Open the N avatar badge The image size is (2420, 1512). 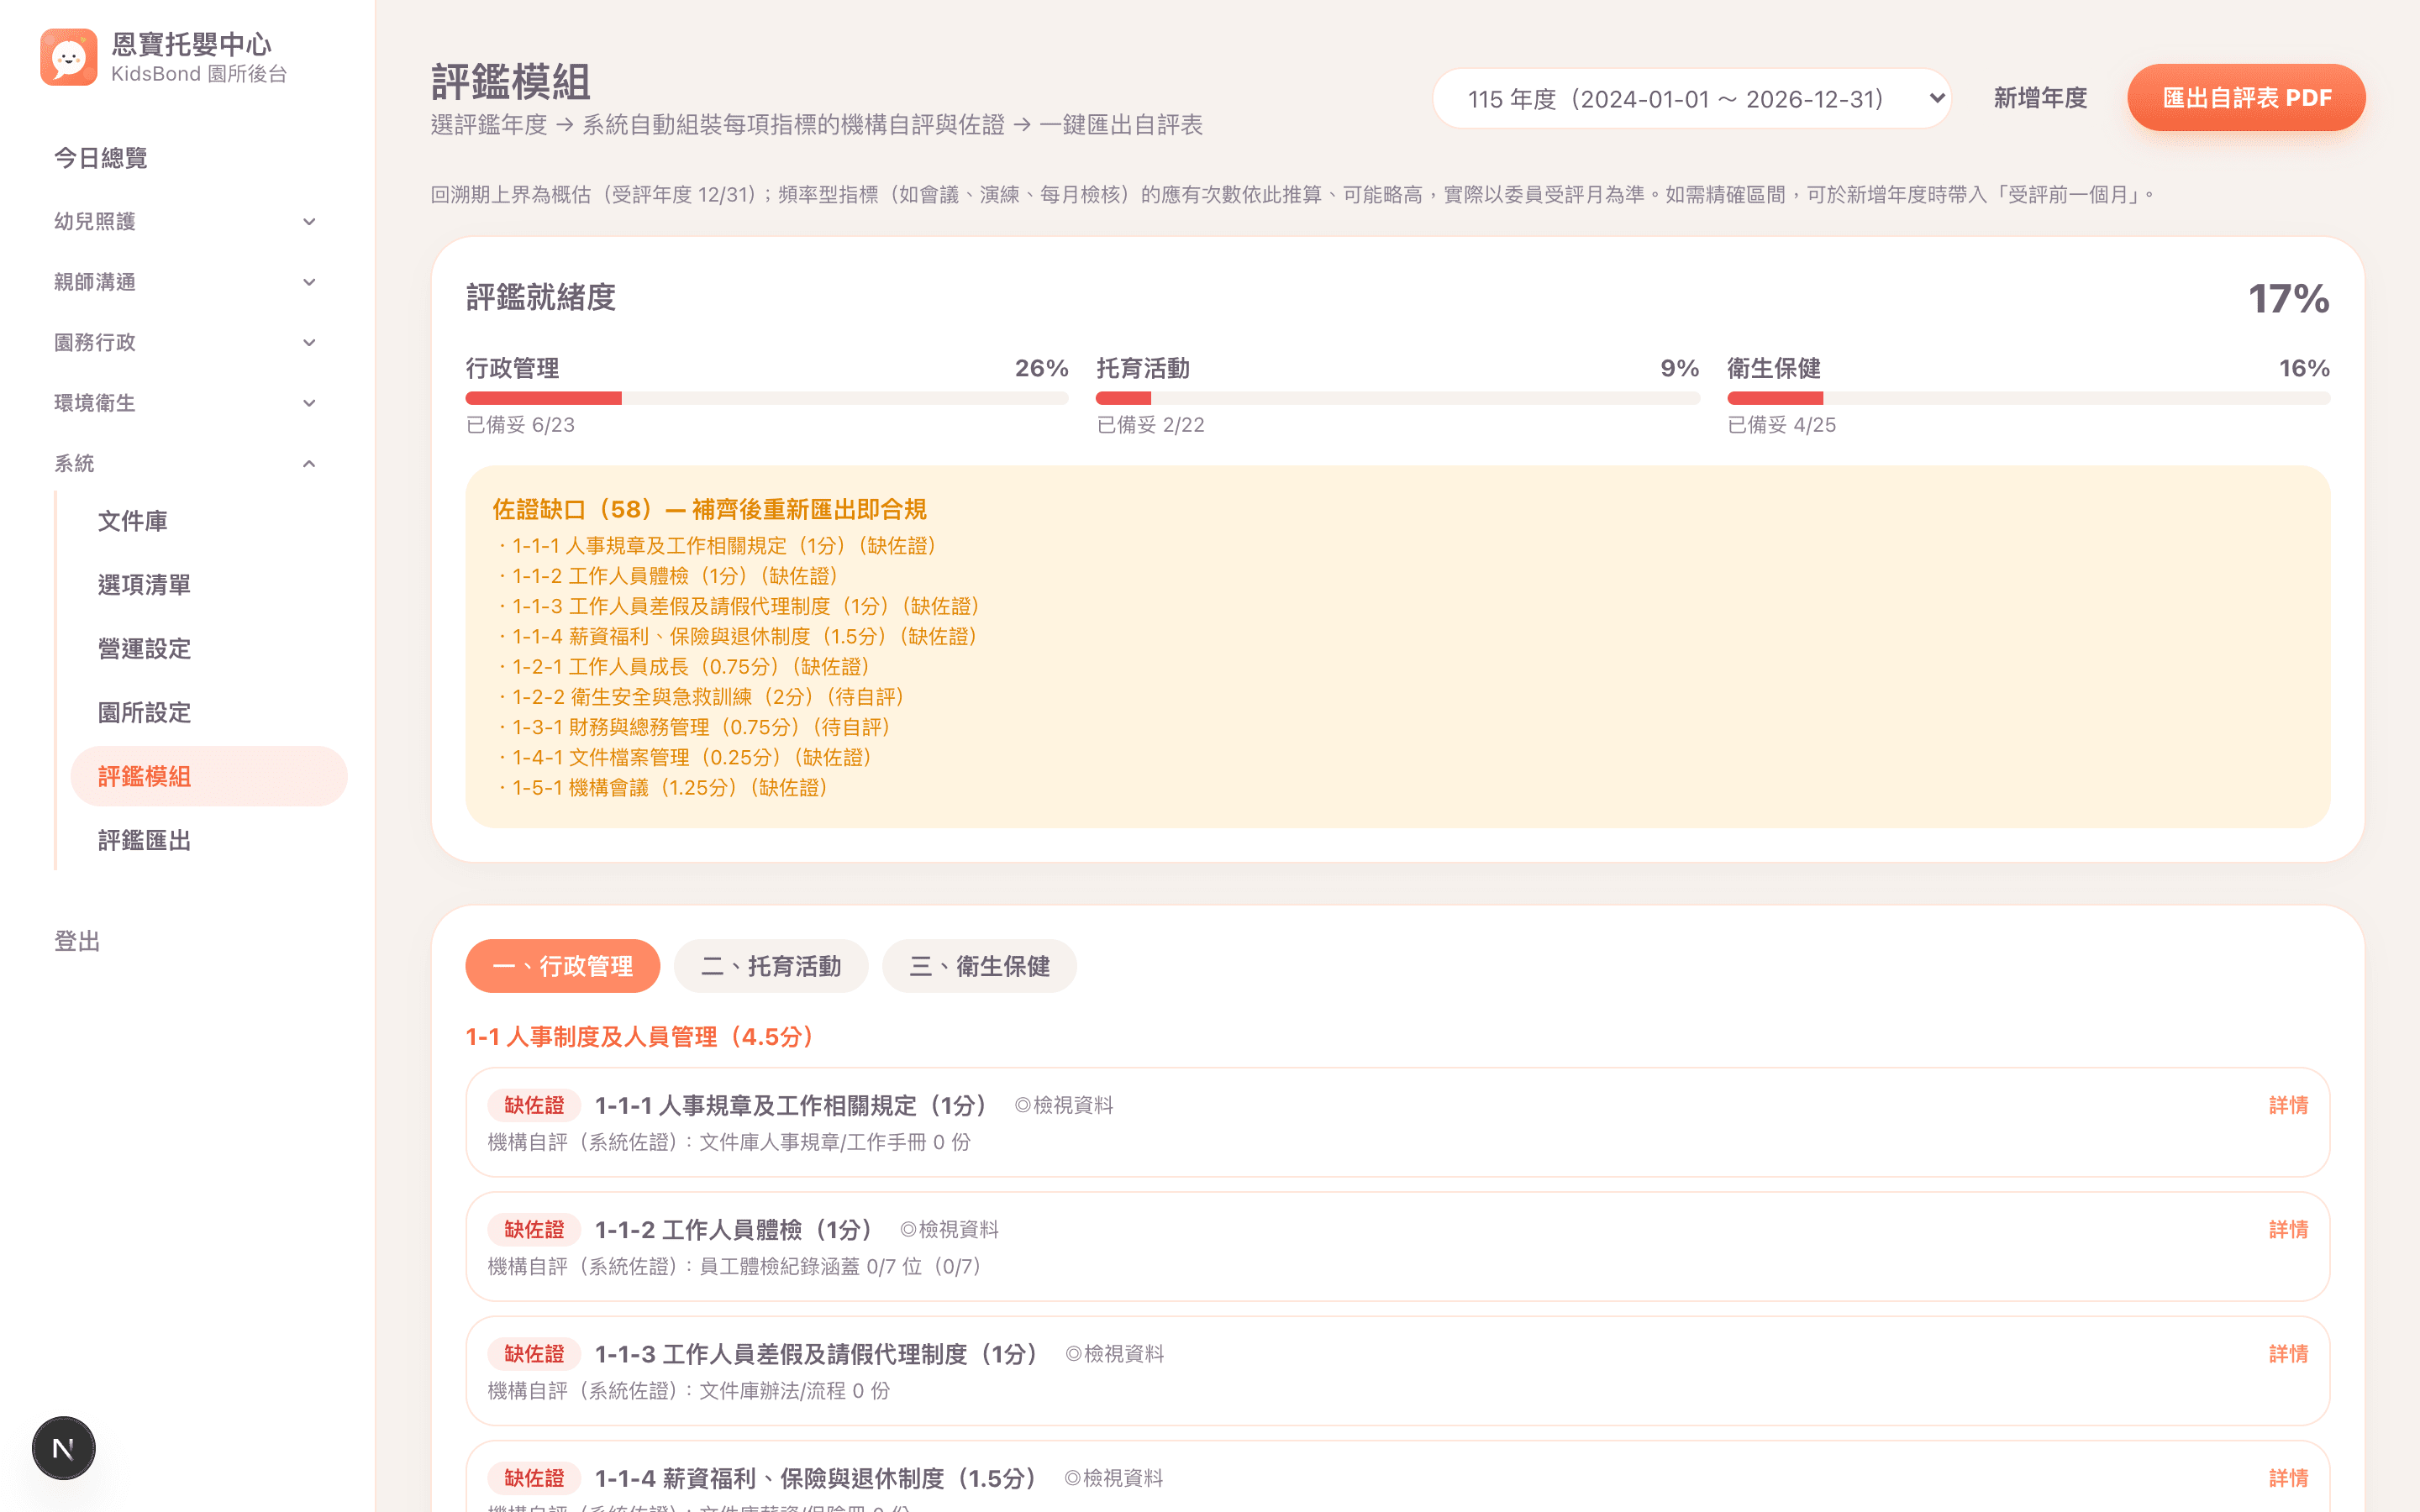(x=63, y=1447)
